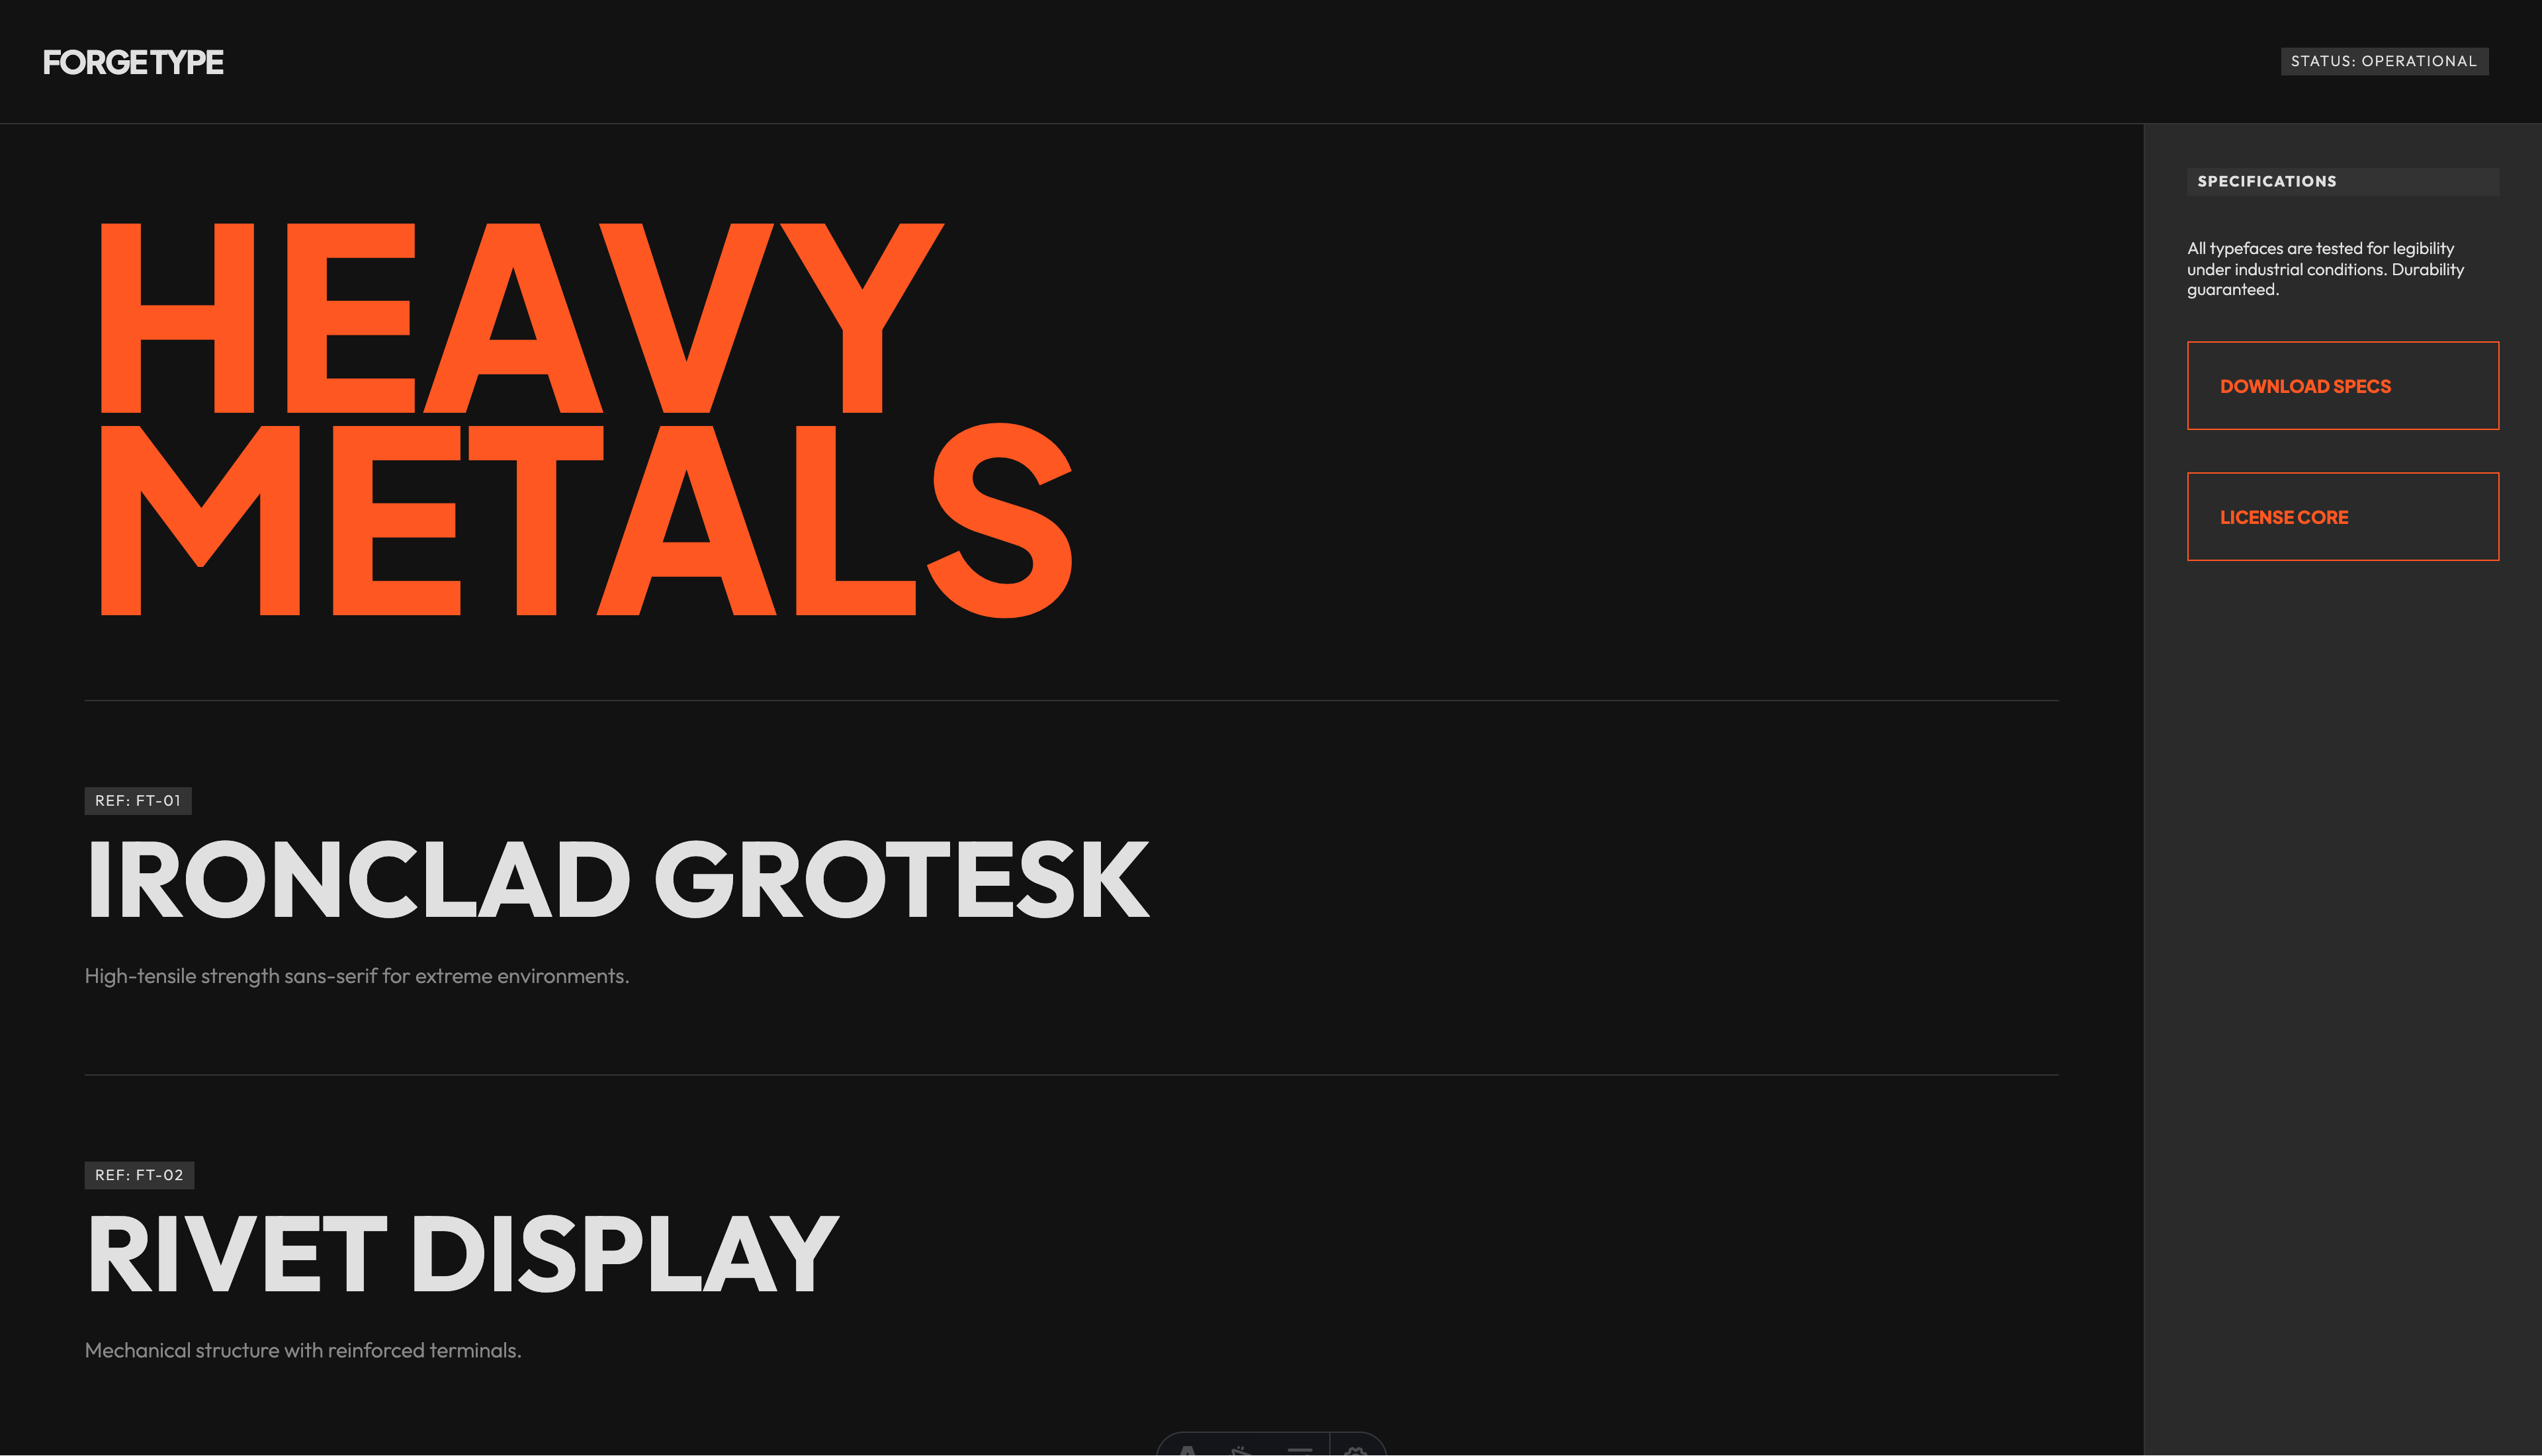Click the horizontal lines icon in bottom toolbar
Viewport: 2542px width, 1456px height.
pos(1299,1449)
